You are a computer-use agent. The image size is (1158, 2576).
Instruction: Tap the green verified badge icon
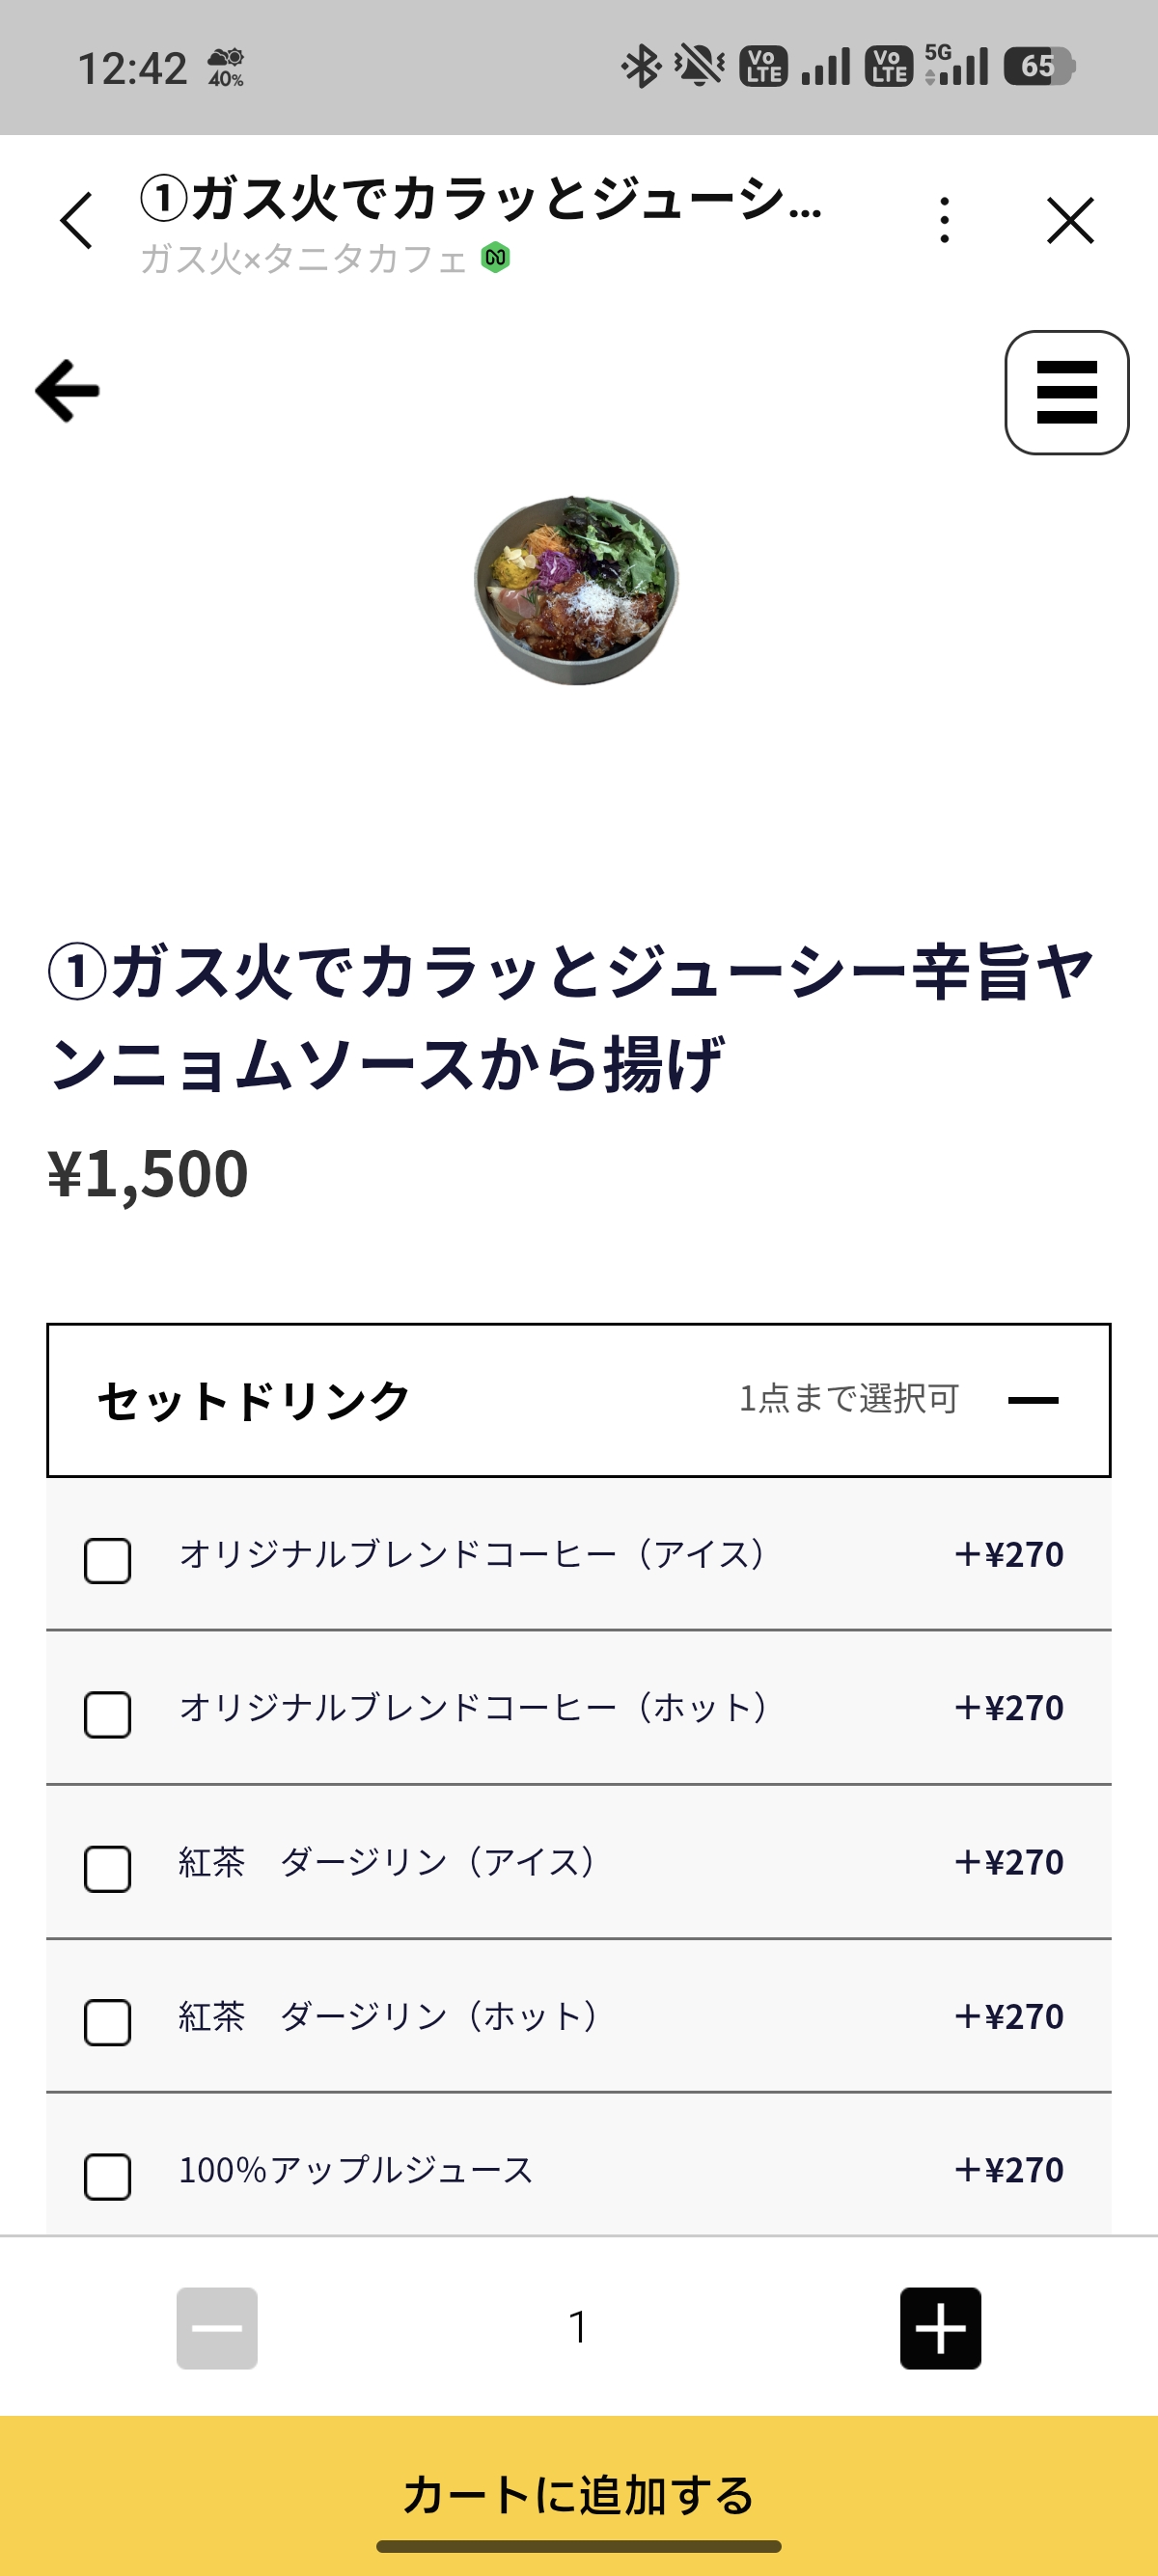click(x=495, y=258)
